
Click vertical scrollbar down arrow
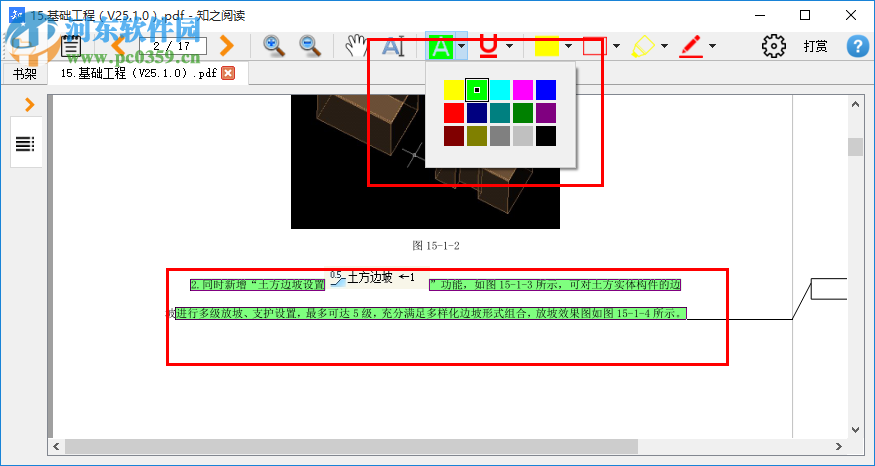855,430
